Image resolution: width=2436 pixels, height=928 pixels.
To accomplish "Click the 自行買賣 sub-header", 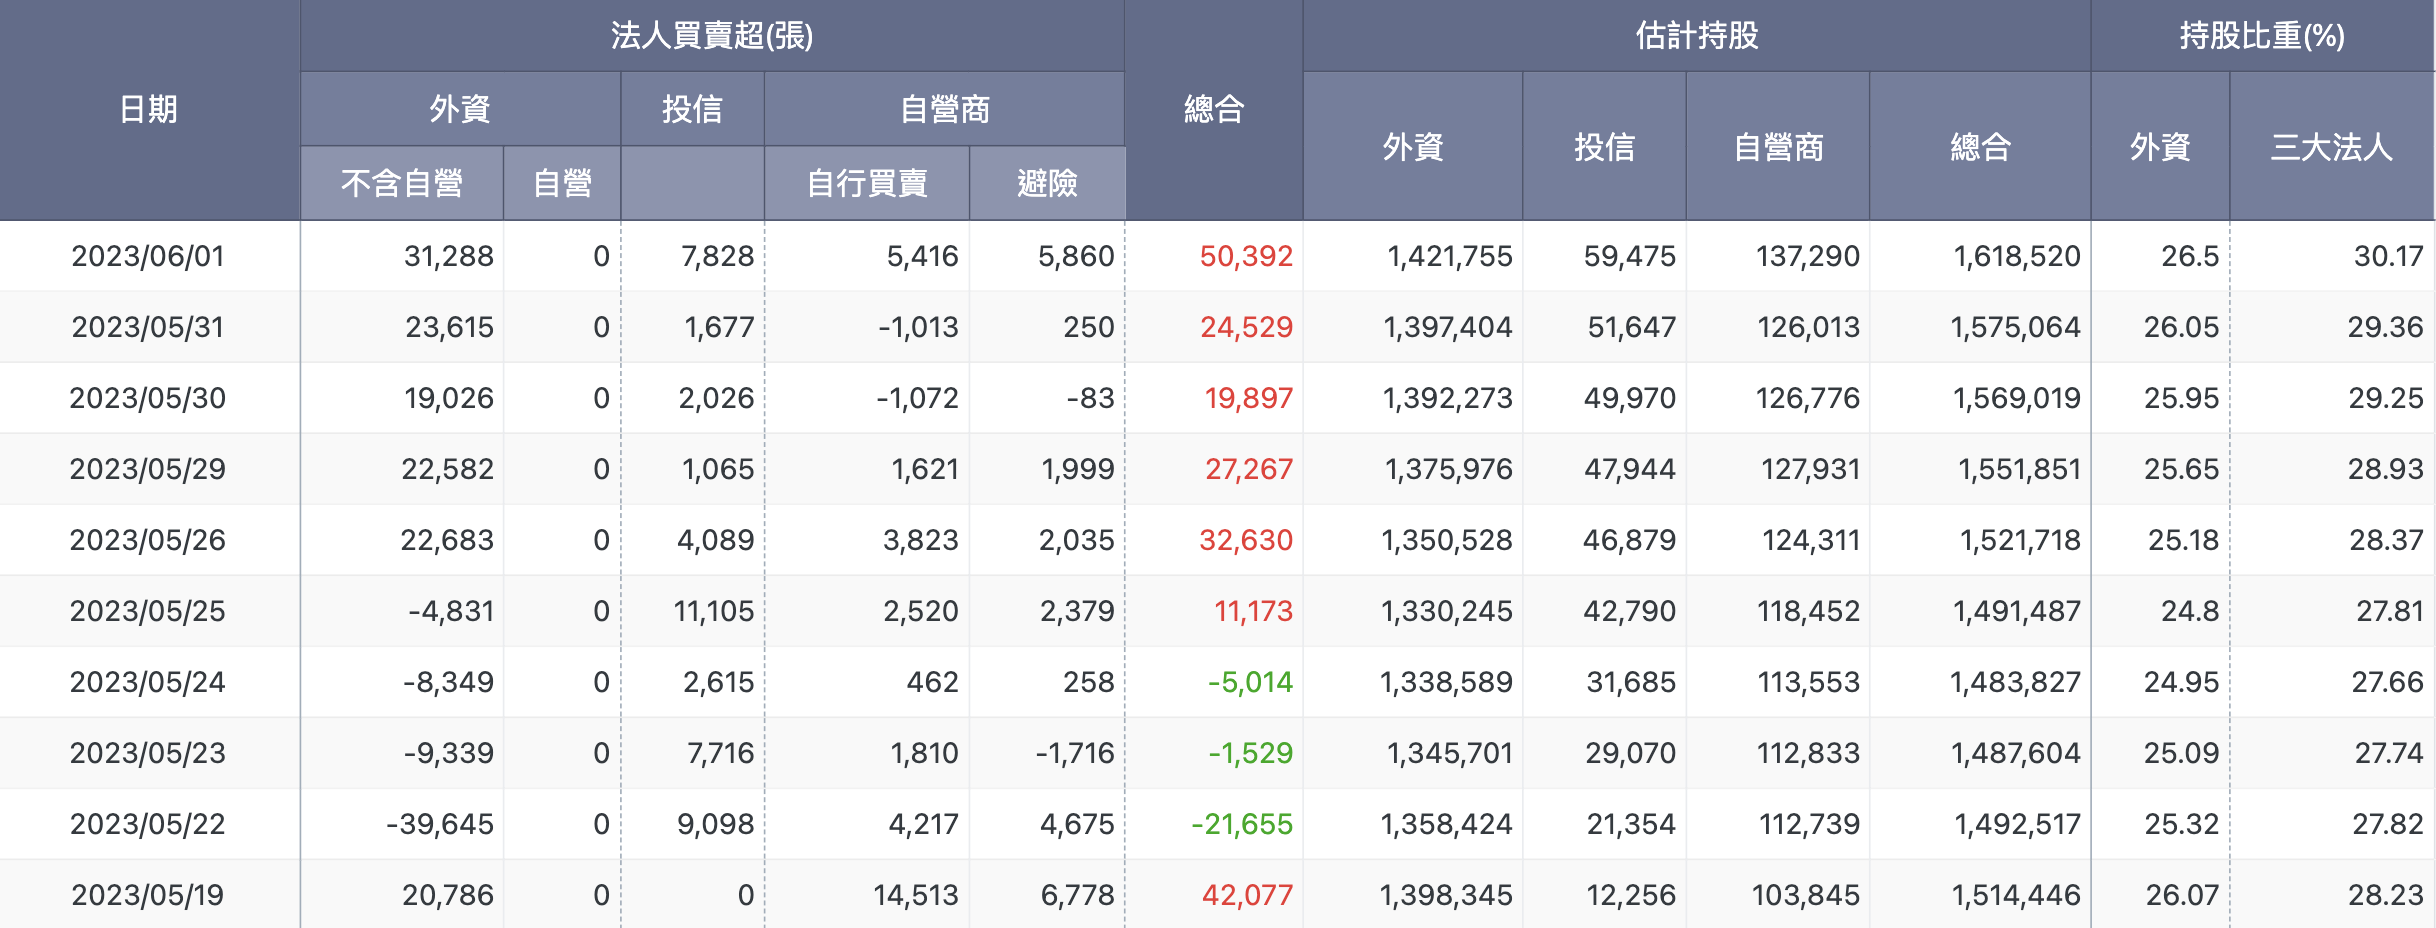I will 867,183.
